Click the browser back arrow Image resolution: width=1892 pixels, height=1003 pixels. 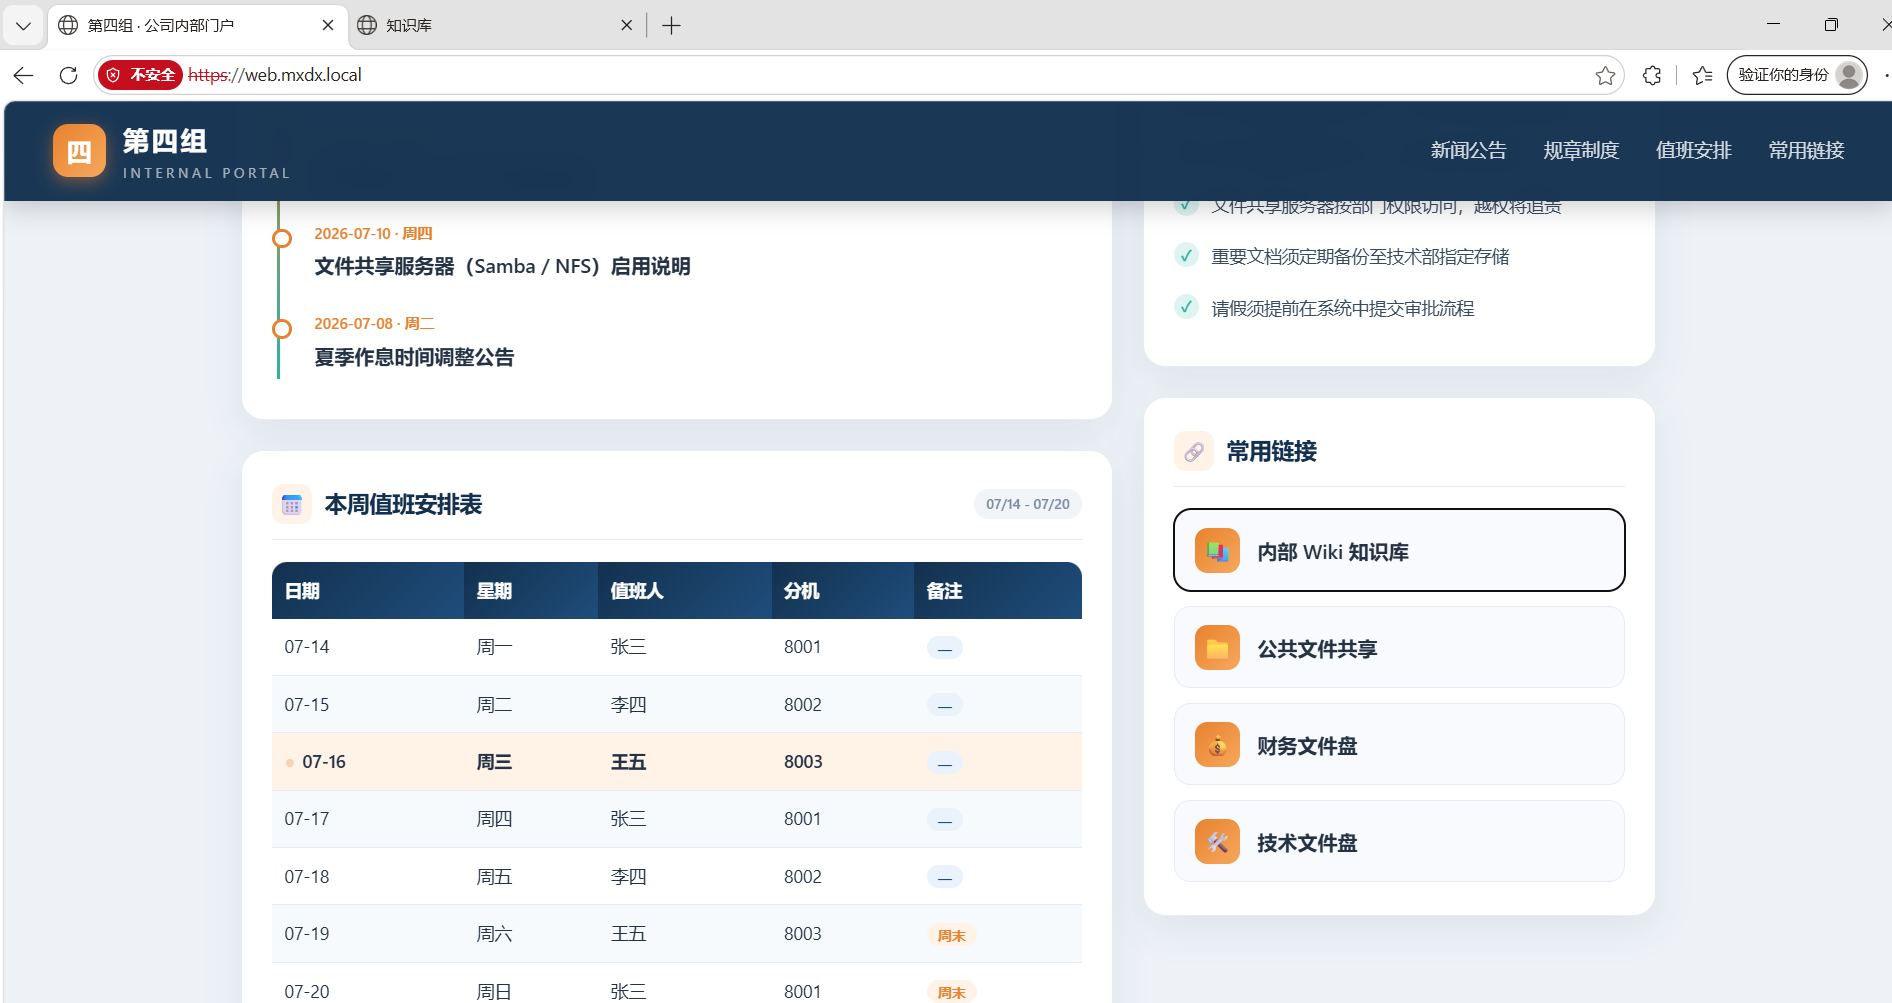24,75
